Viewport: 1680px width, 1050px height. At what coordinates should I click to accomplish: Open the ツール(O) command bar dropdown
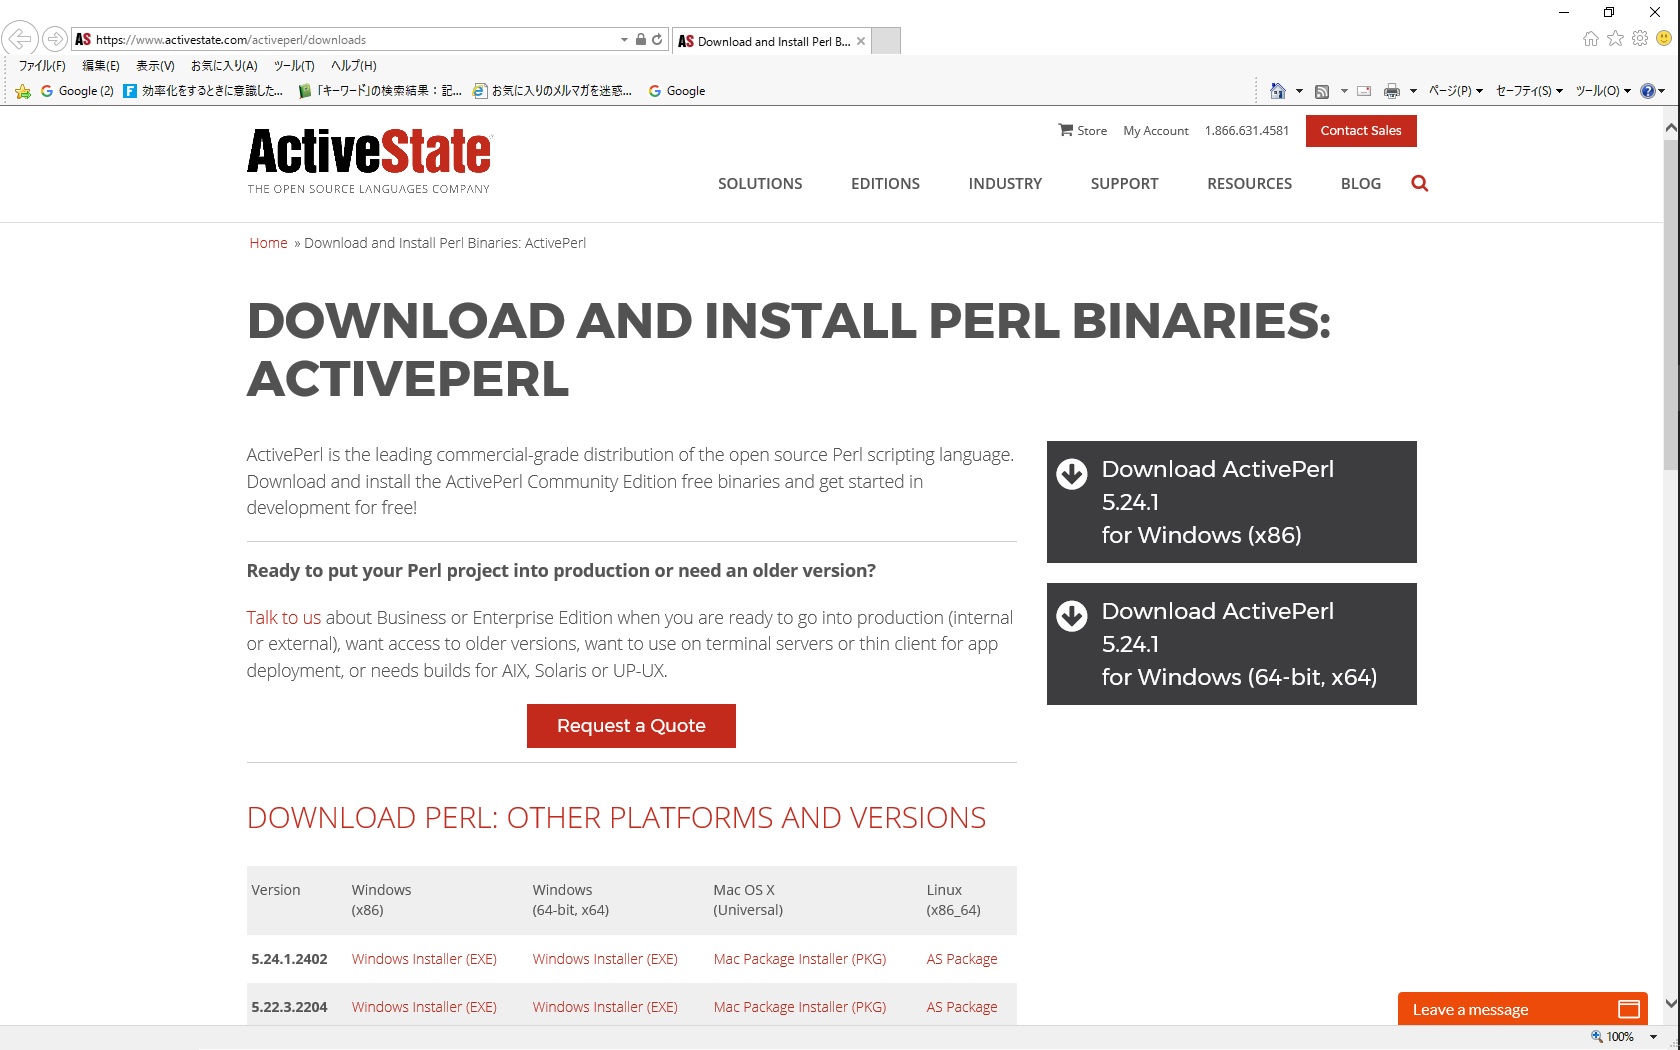tap(1603, 91)
